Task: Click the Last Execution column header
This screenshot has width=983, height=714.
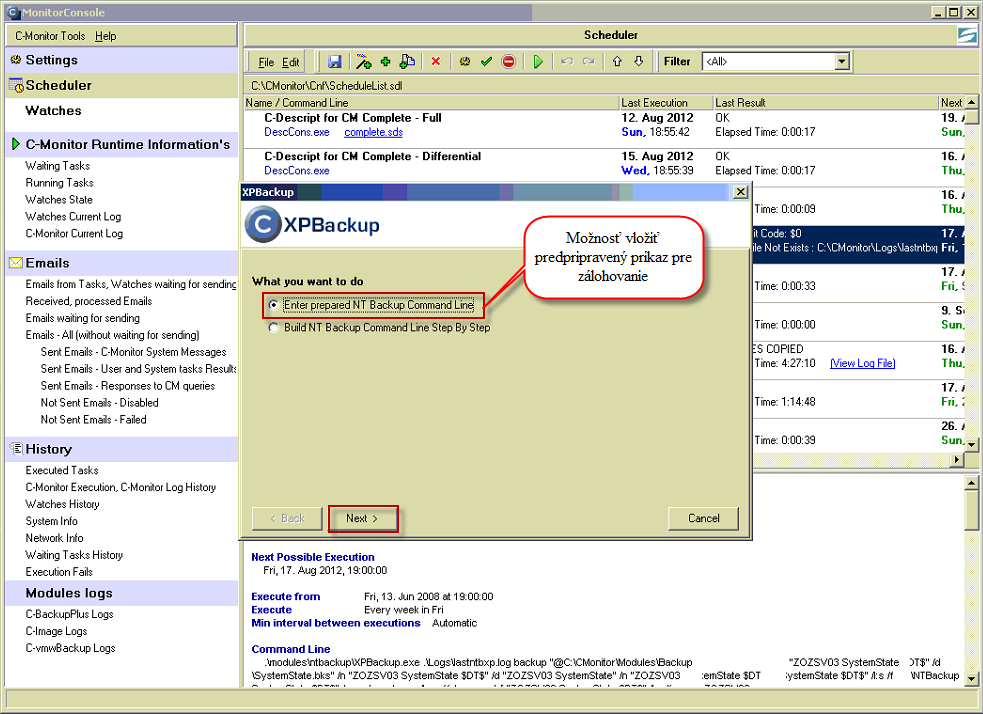Action: tap(666, 103)
